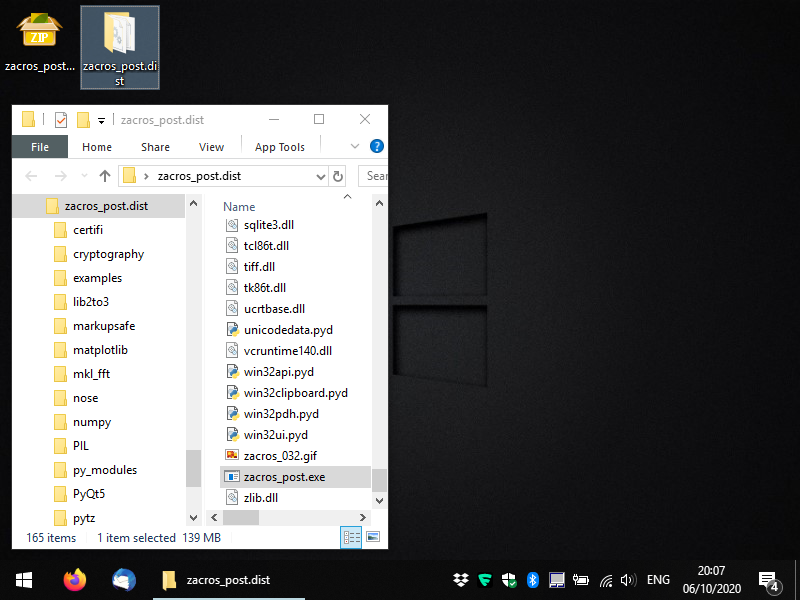Click the Dropbox tray icon
The width and height of the screenshot is (800, 600).
click(x=461, y=580)
